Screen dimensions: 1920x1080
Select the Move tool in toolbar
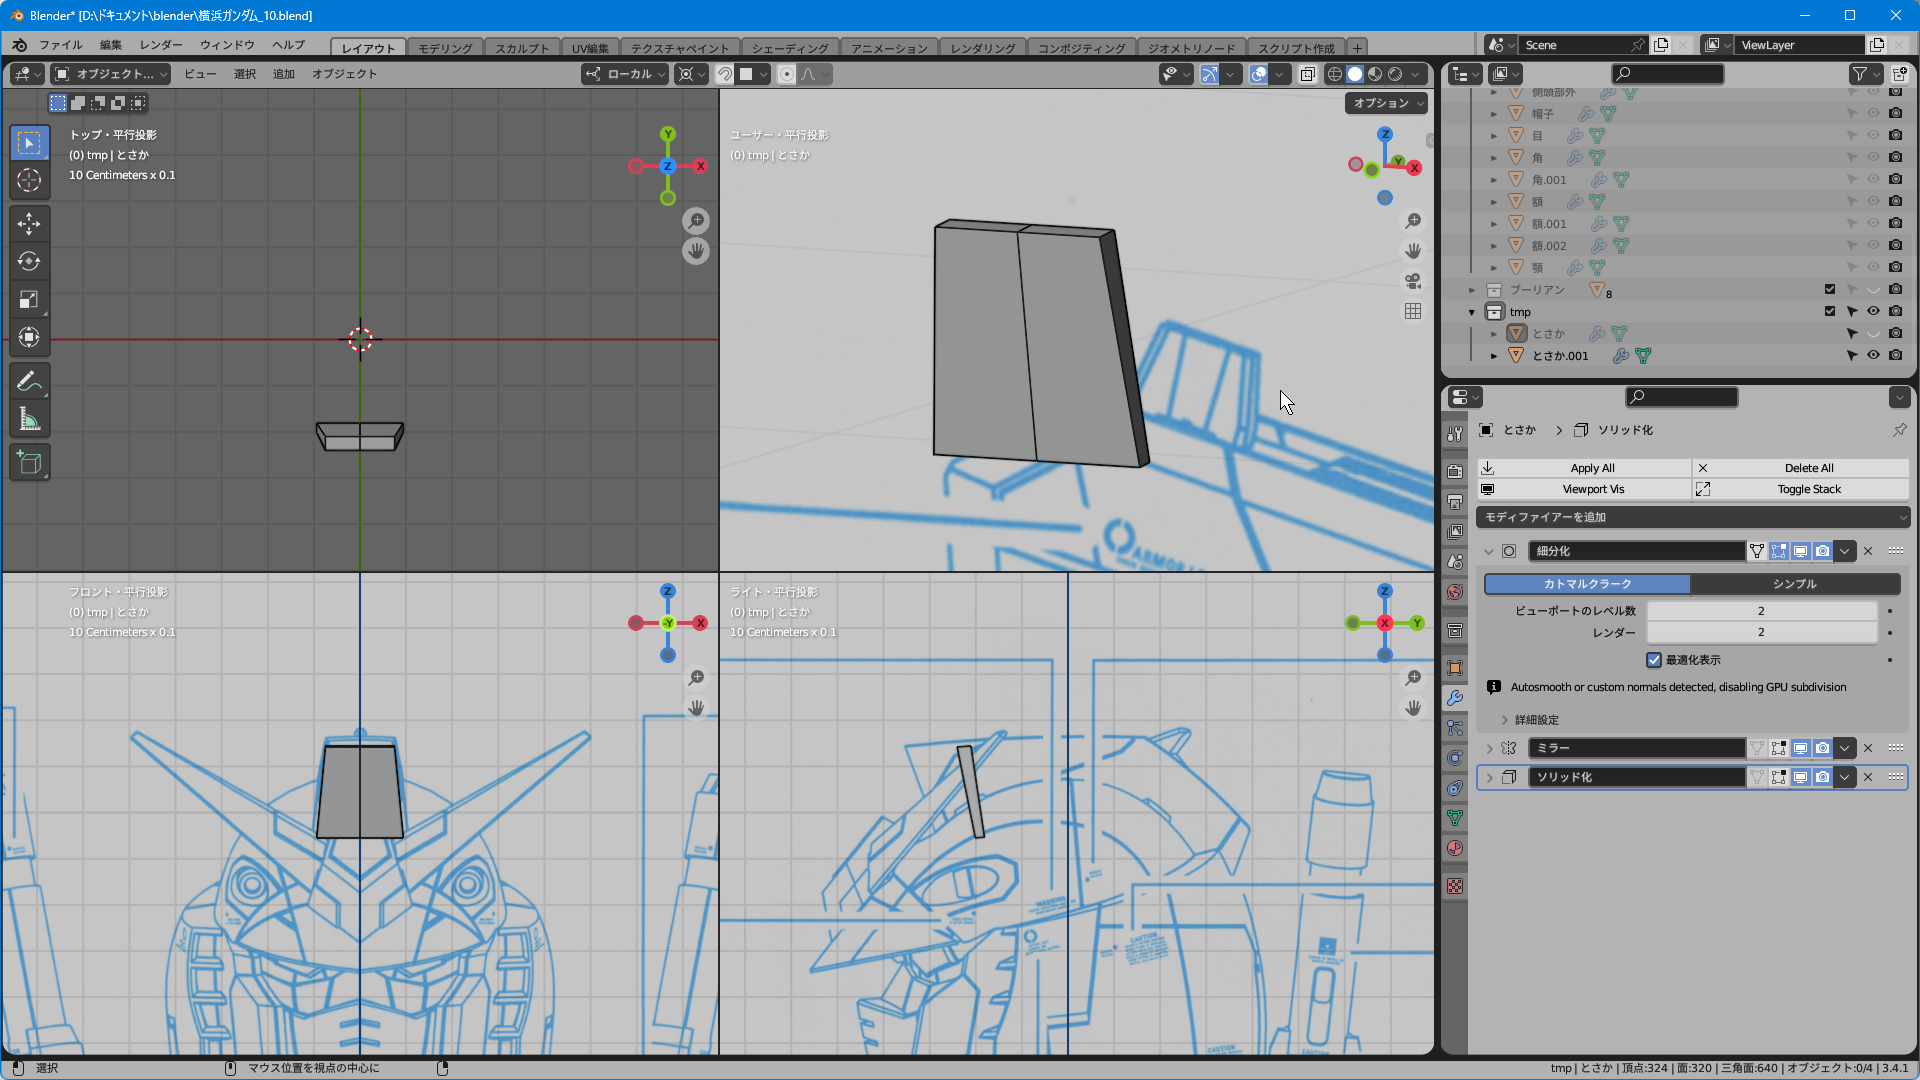pyautogui.click(x=29, y=223)
